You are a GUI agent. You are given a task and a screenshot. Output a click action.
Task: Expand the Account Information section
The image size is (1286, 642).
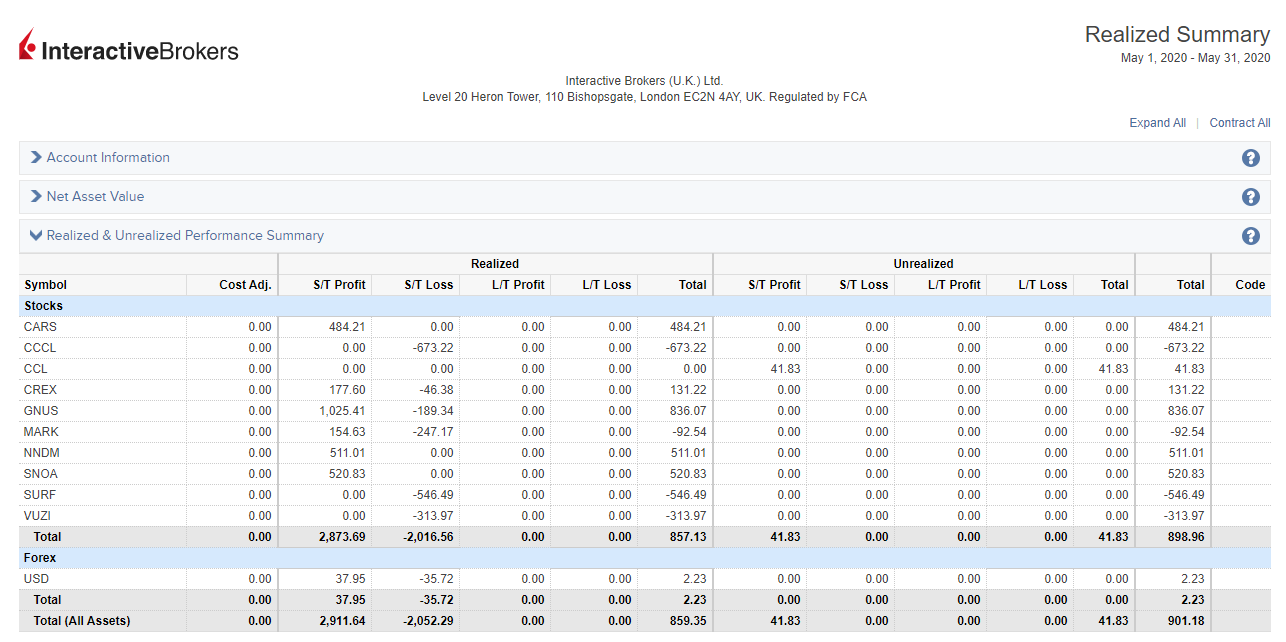[x=107, y=158]
